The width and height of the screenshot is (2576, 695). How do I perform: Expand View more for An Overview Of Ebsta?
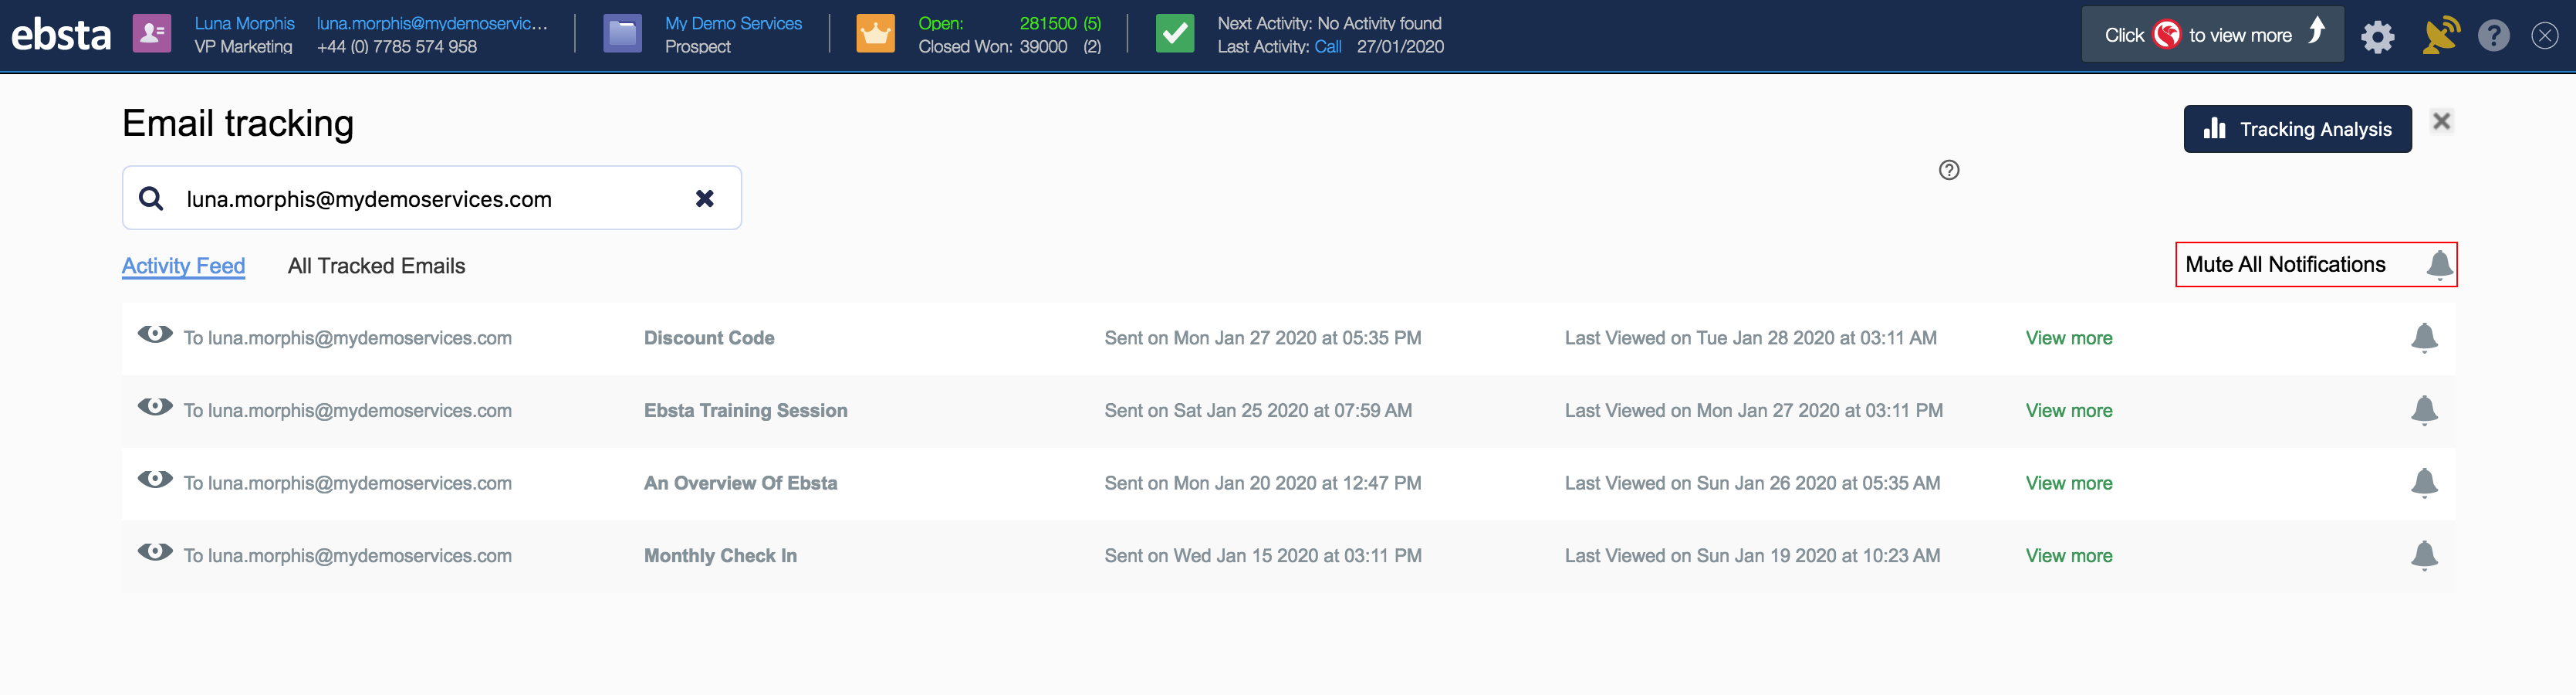coord(2068,483)
